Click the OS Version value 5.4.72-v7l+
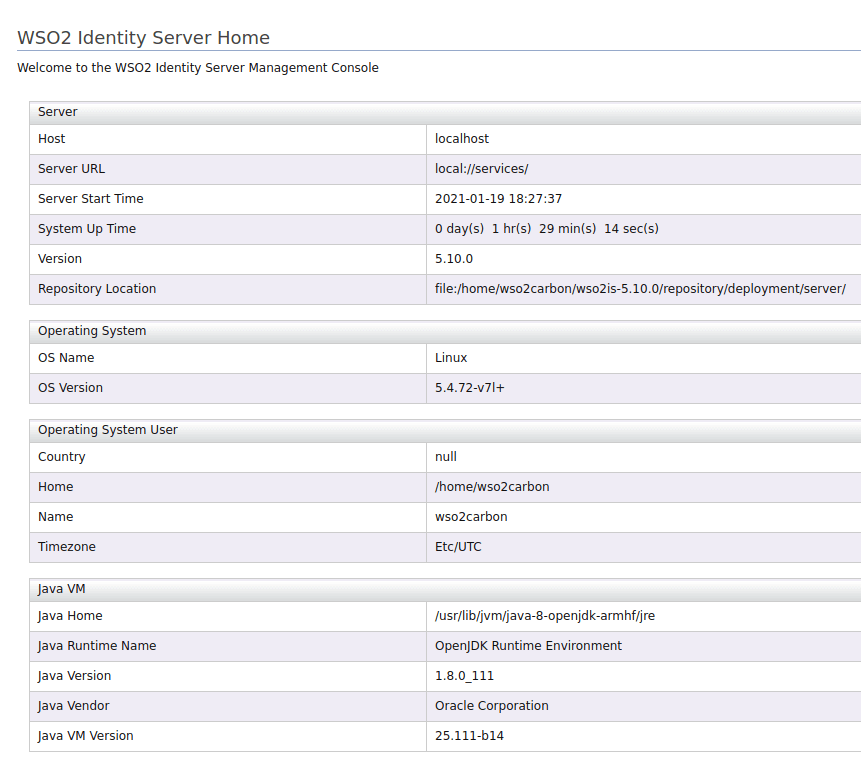 click(470, 388)
